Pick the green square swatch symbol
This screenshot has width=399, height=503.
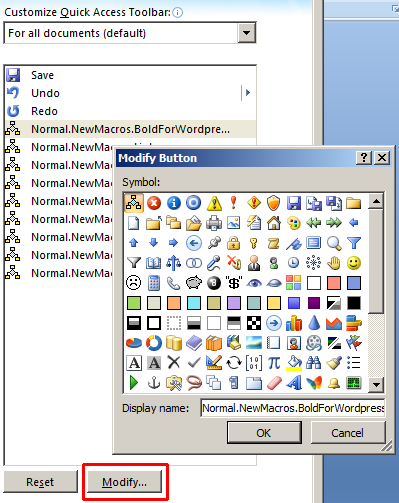(134, 303)
